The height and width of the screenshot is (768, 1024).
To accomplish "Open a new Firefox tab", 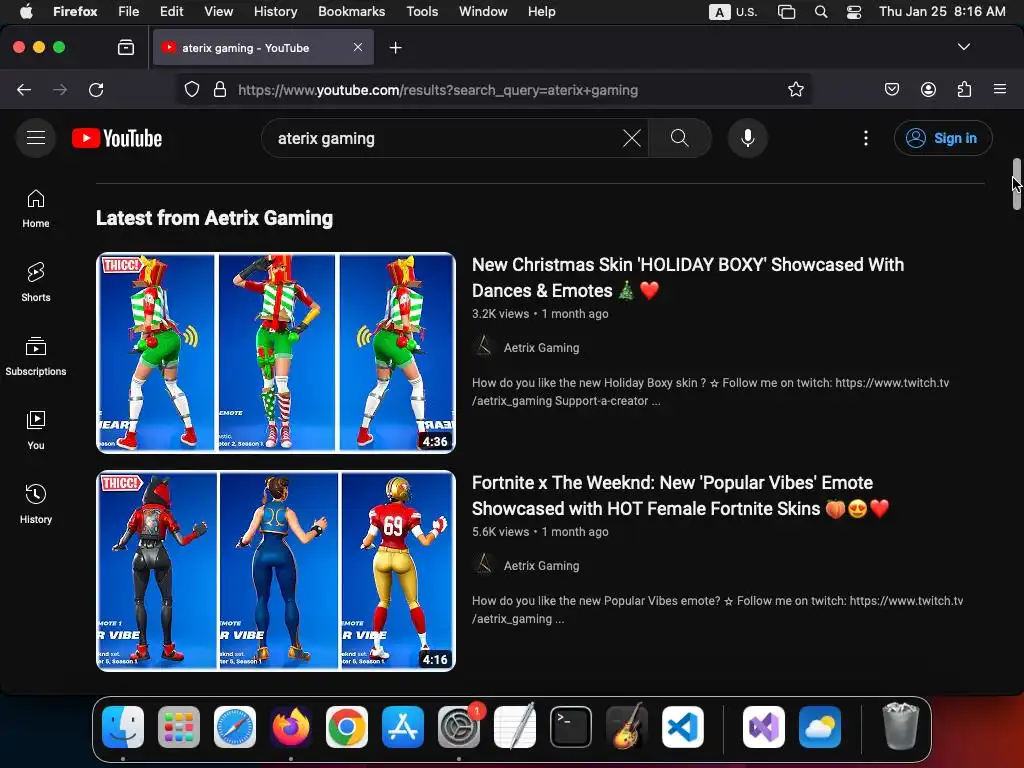I will tap(395, 48).
